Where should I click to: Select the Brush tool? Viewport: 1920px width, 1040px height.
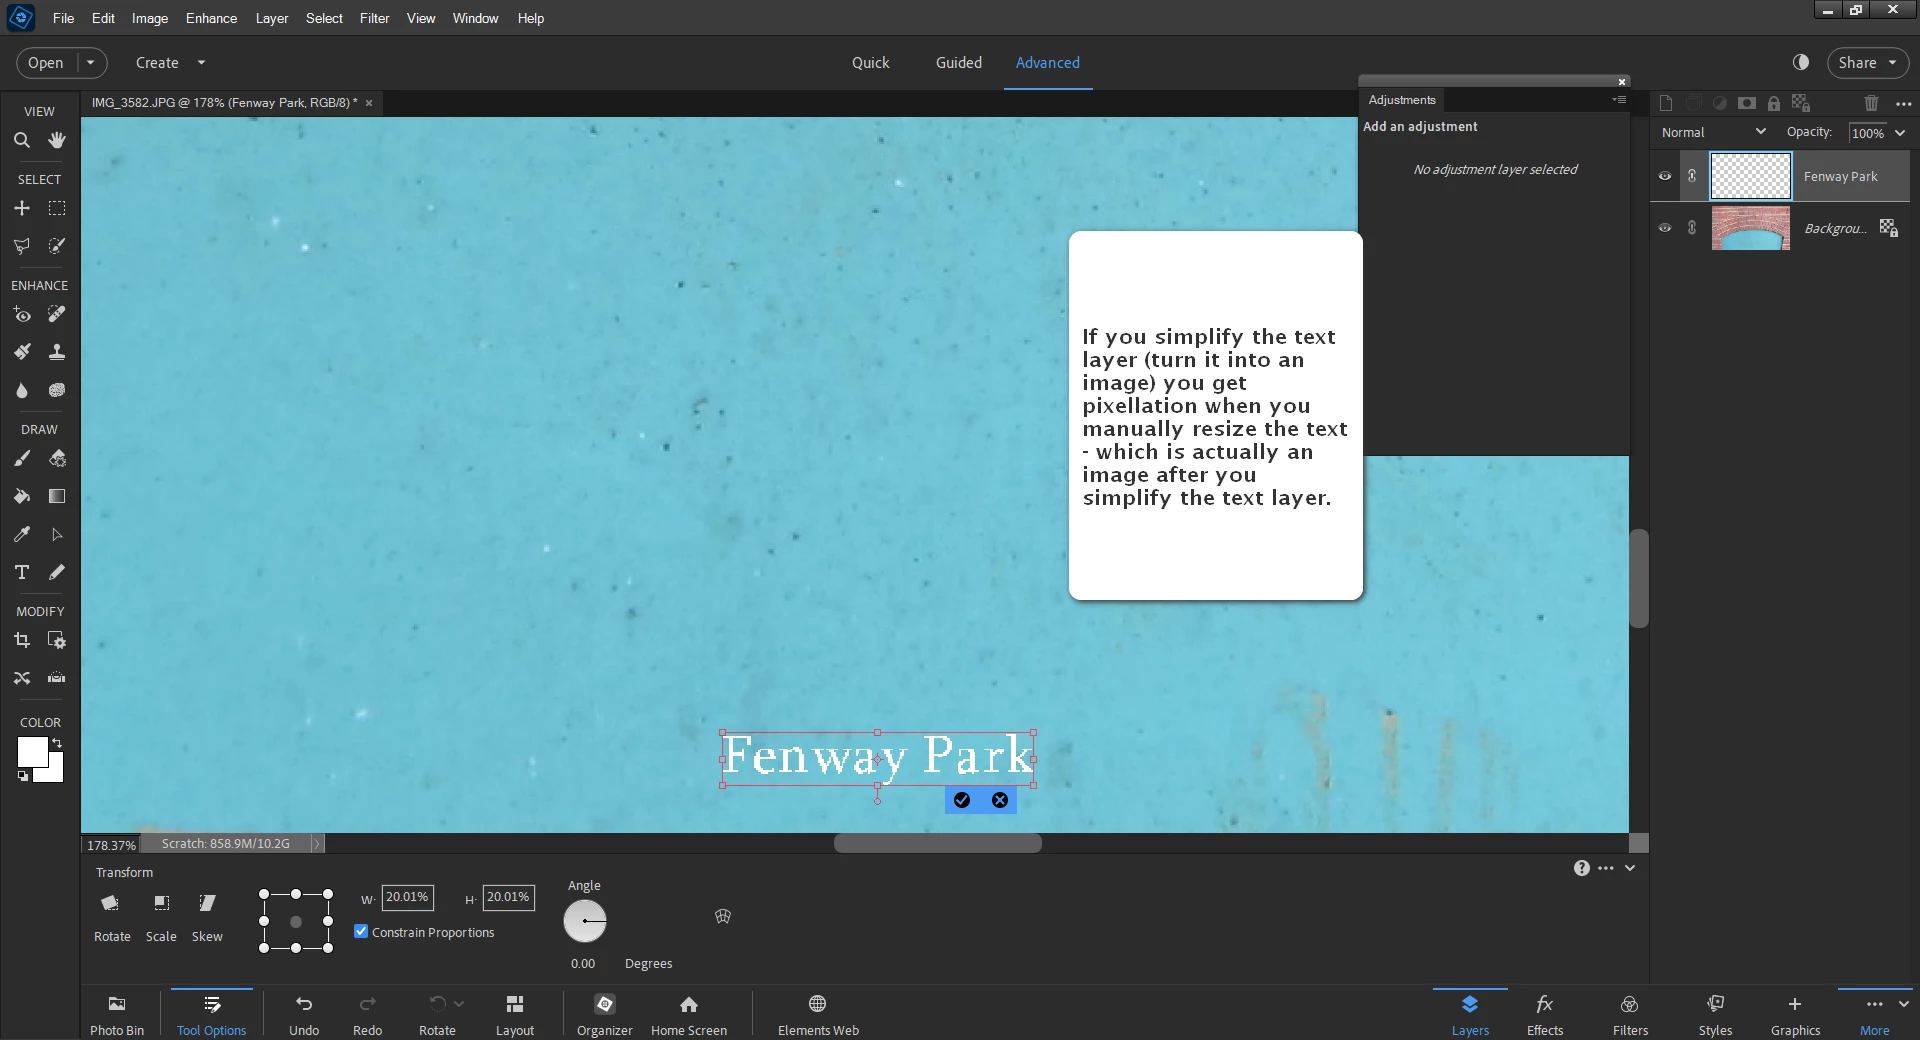[x=22, y=459]
